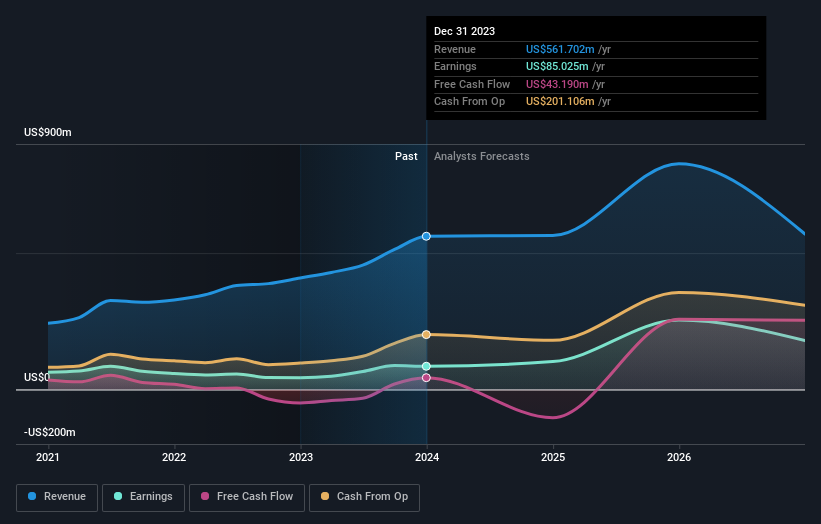The height and width of the screenshot is (524, 821).
Task: Click the Free Cash Flow tooltip row label
Action: pyautogui.click(x=472, y=84)
